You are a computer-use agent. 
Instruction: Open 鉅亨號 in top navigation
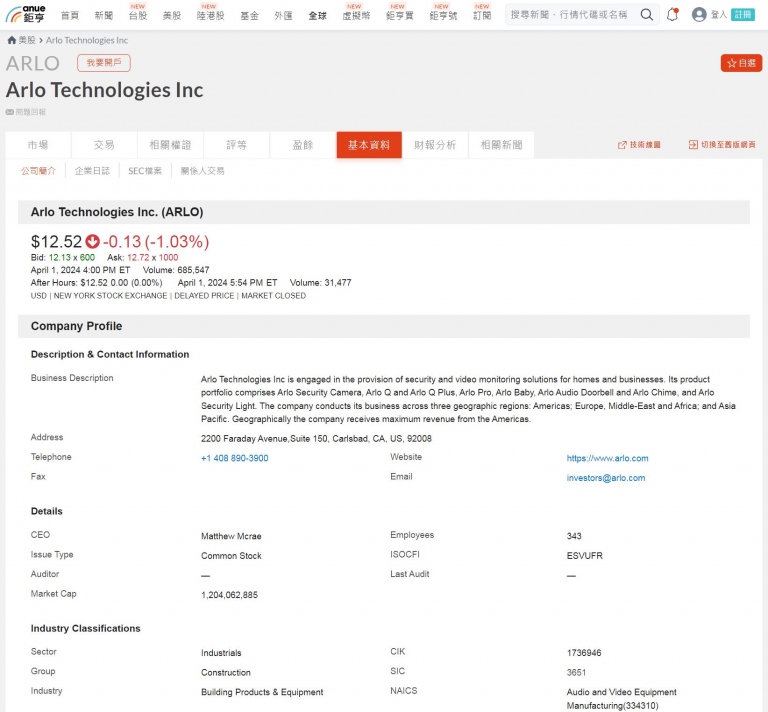443,16
